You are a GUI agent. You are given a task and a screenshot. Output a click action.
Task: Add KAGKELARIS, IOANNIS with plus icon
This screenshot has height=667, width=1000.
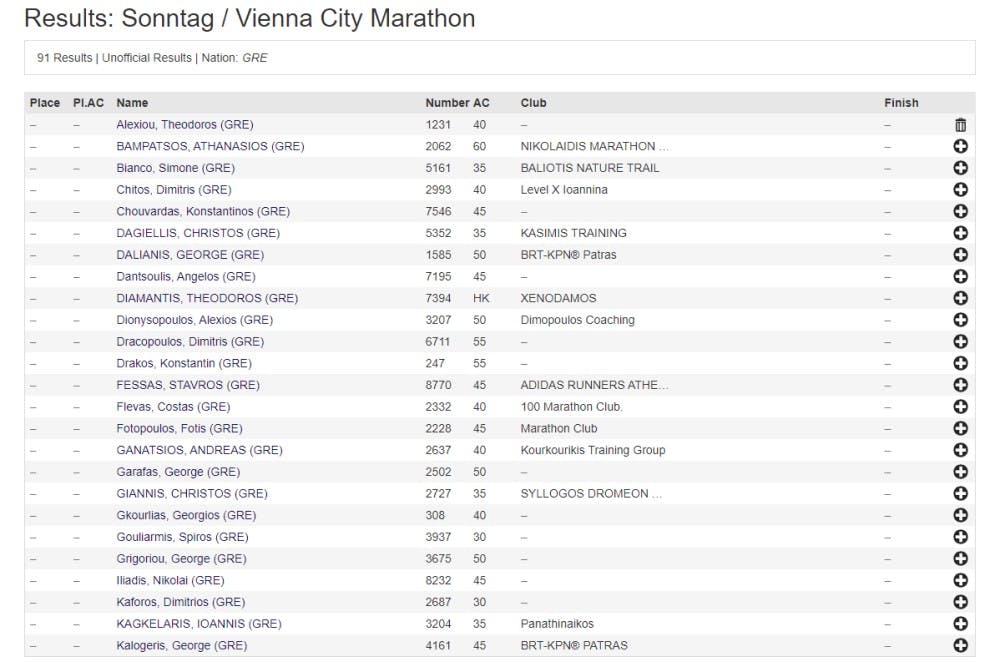click(x=961, y=624)
